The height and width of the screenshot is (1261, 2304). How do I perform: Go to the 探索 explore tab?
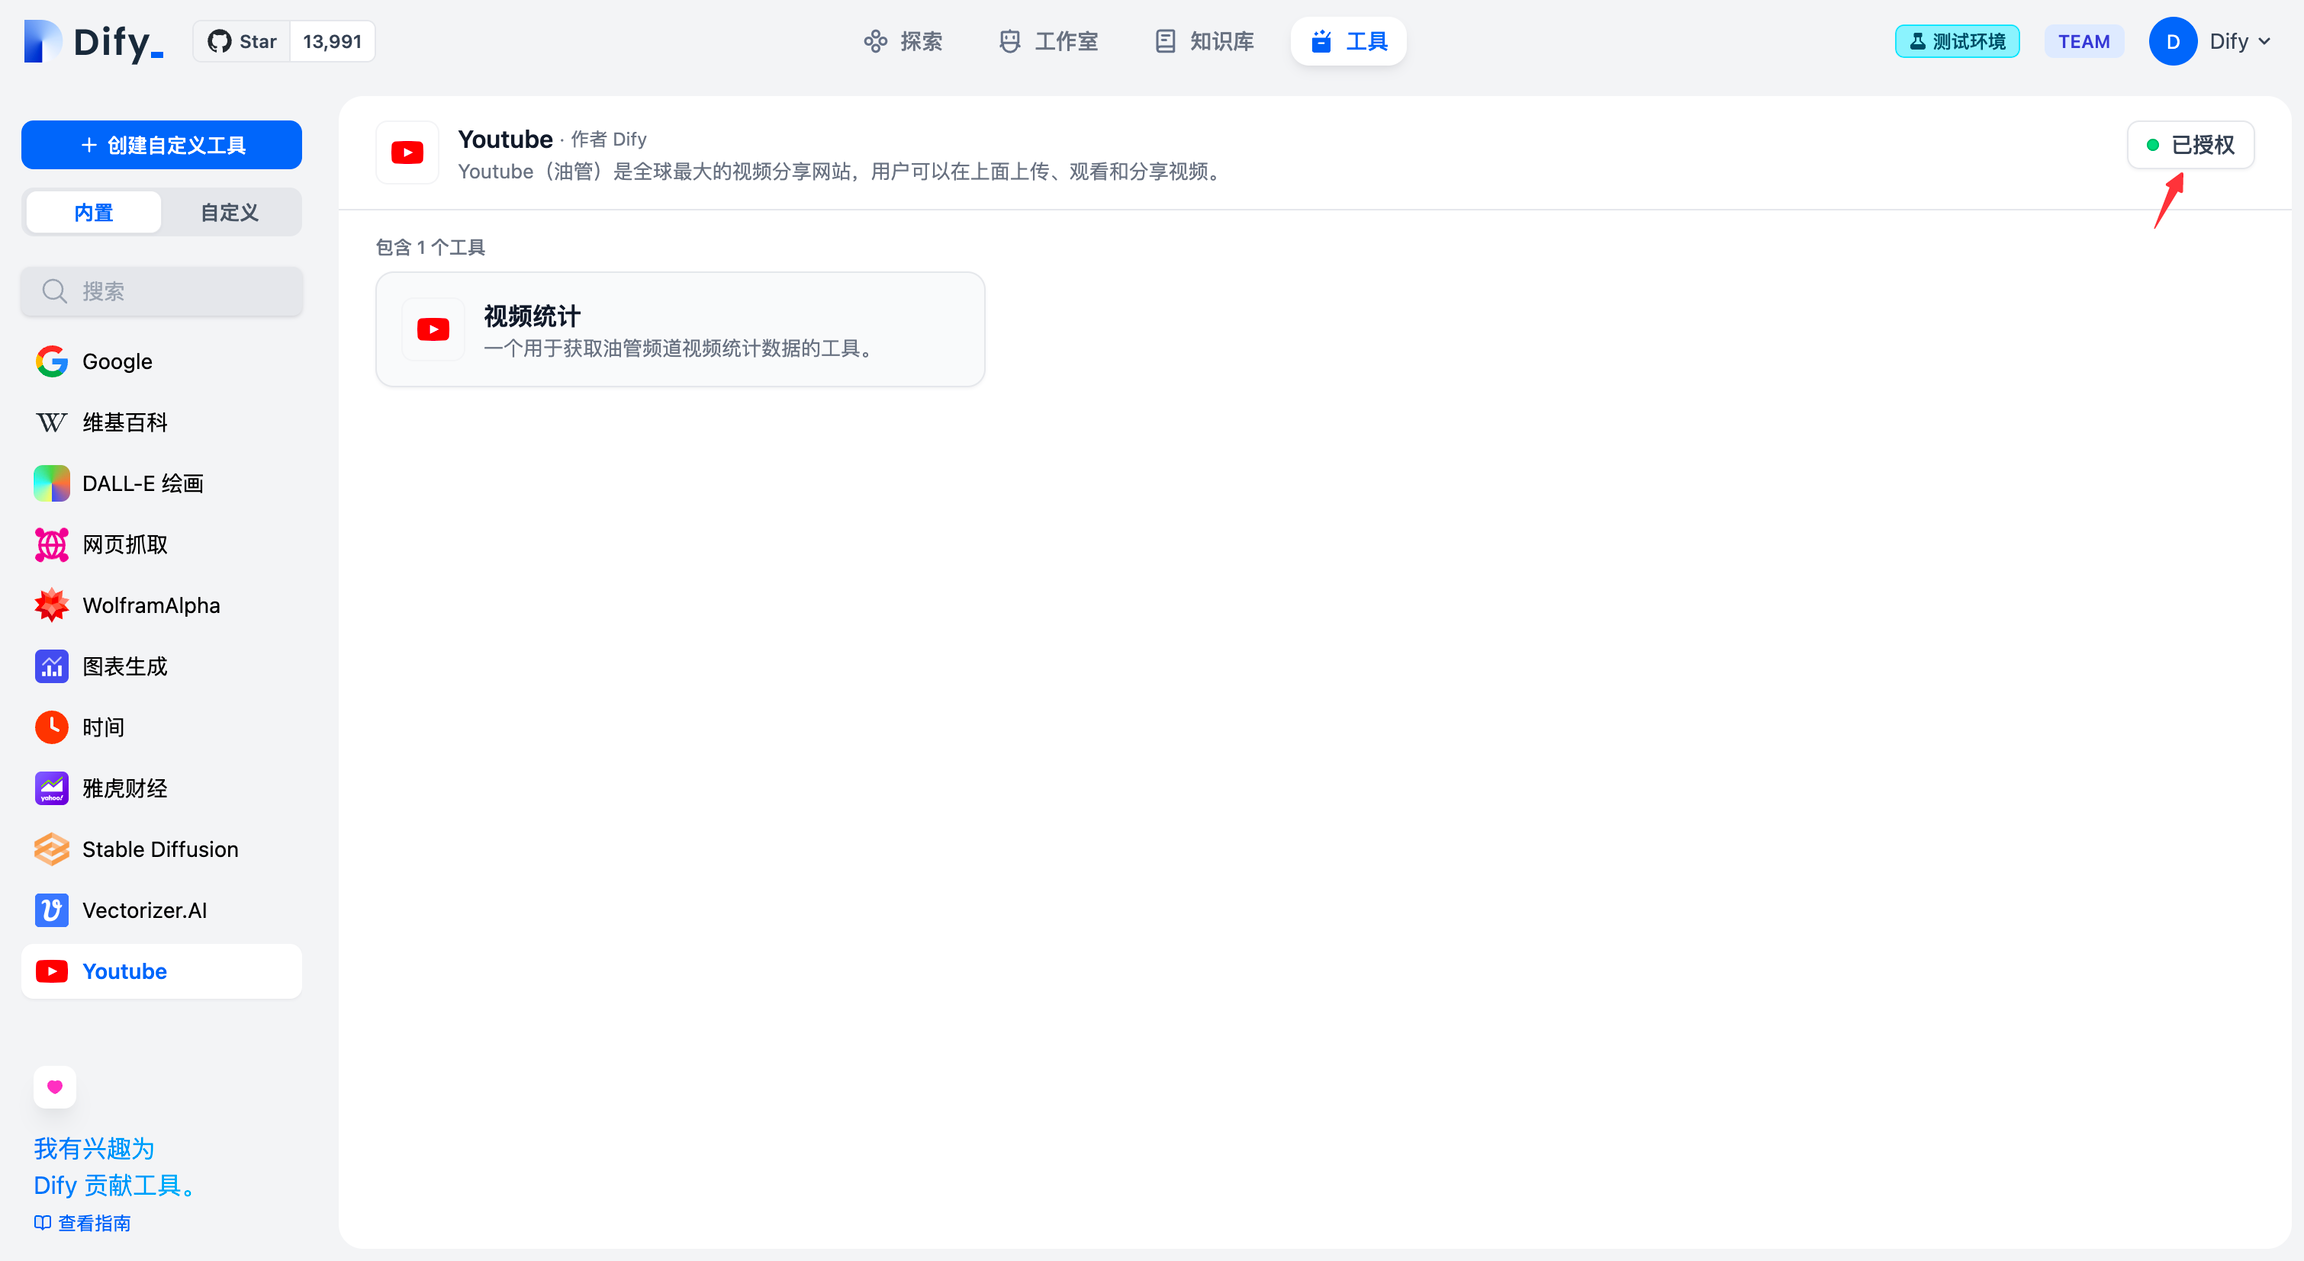coord(903,41)
